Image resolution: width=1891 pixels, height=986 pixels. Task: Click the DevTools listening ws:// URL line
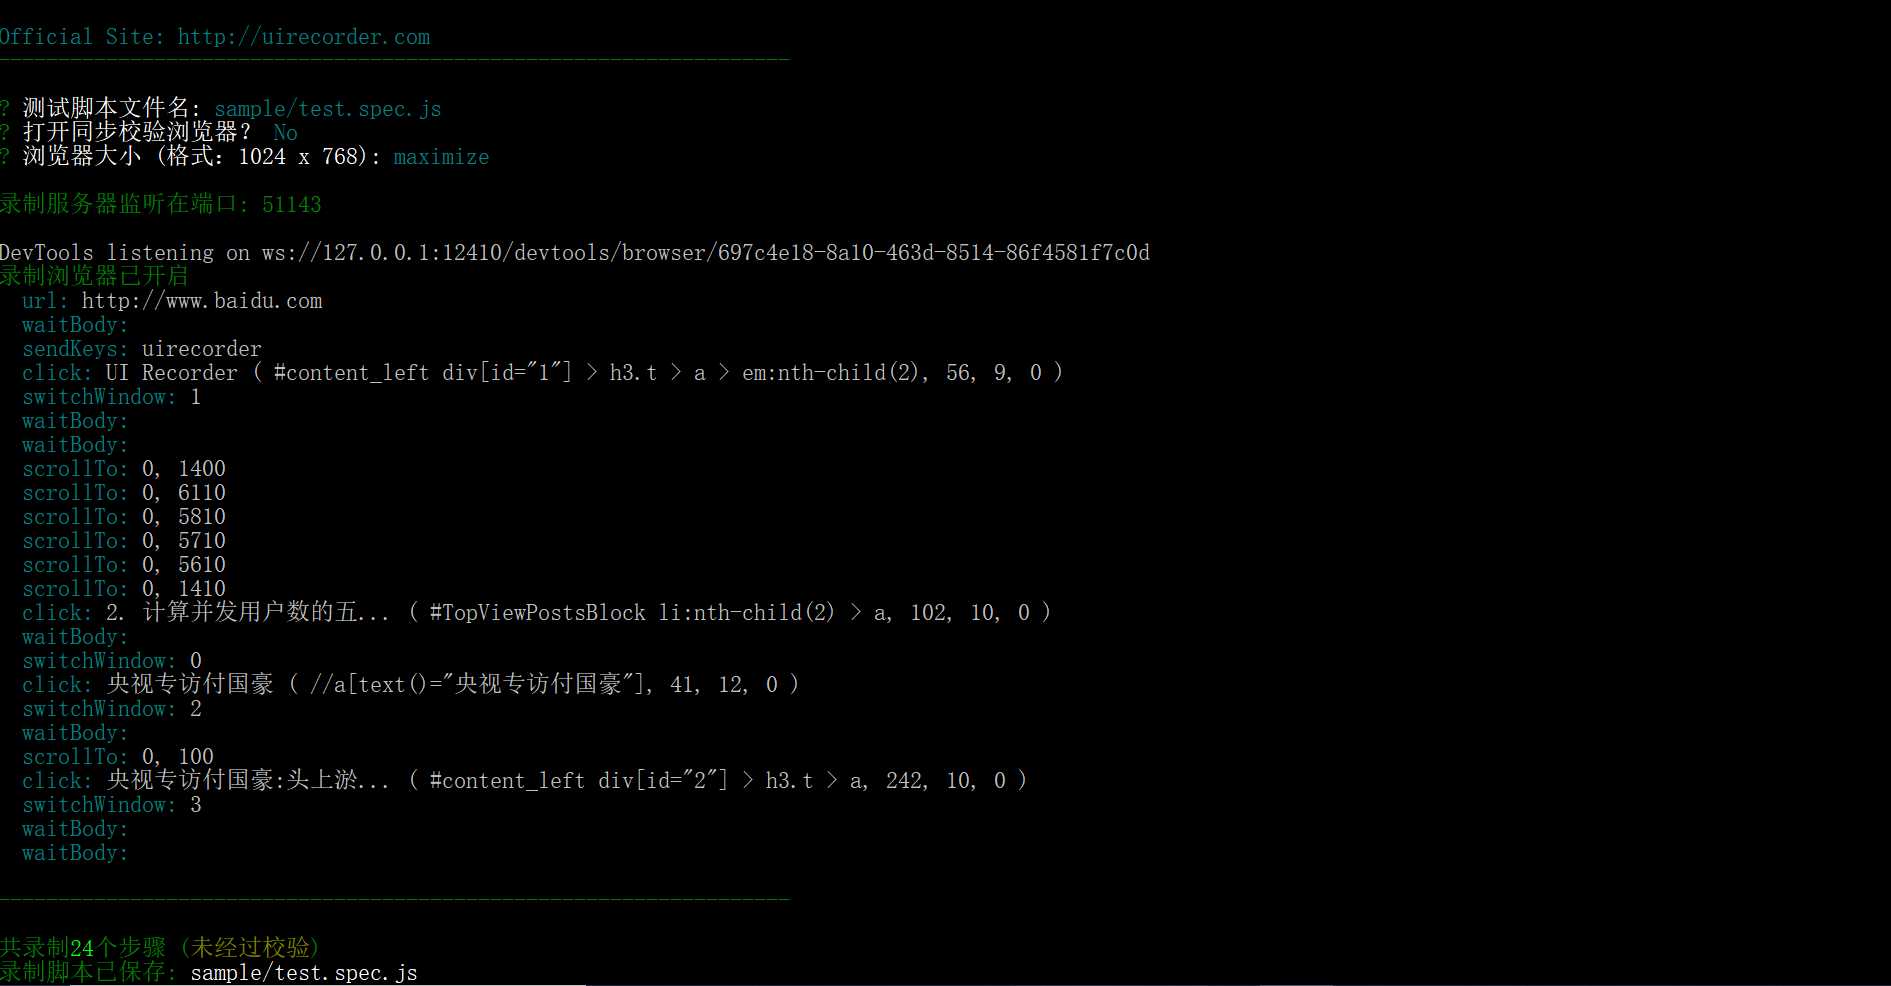coord(575,252)
